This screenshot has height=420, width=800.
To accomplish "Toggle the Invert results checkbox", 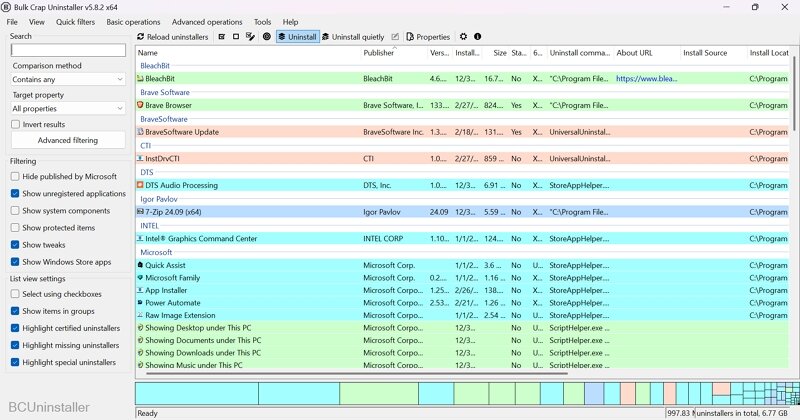I will [x=15, y=124].
